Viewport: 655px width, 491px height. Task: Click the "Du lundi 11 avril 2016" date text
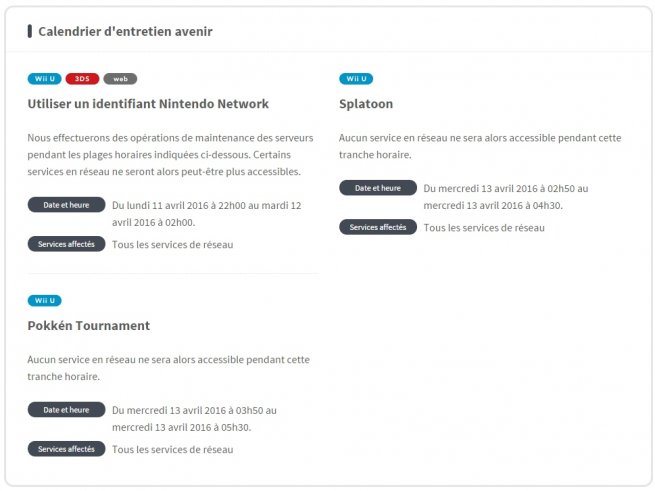pyautogui.click(x=207, y=213)
